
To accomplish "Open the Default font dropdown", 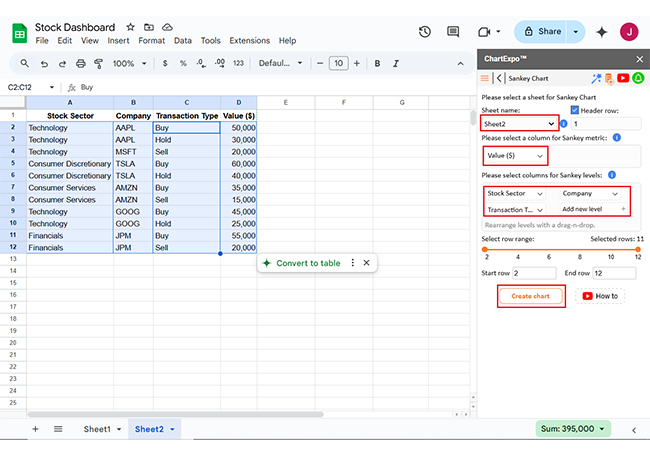I will pos(280,63).
